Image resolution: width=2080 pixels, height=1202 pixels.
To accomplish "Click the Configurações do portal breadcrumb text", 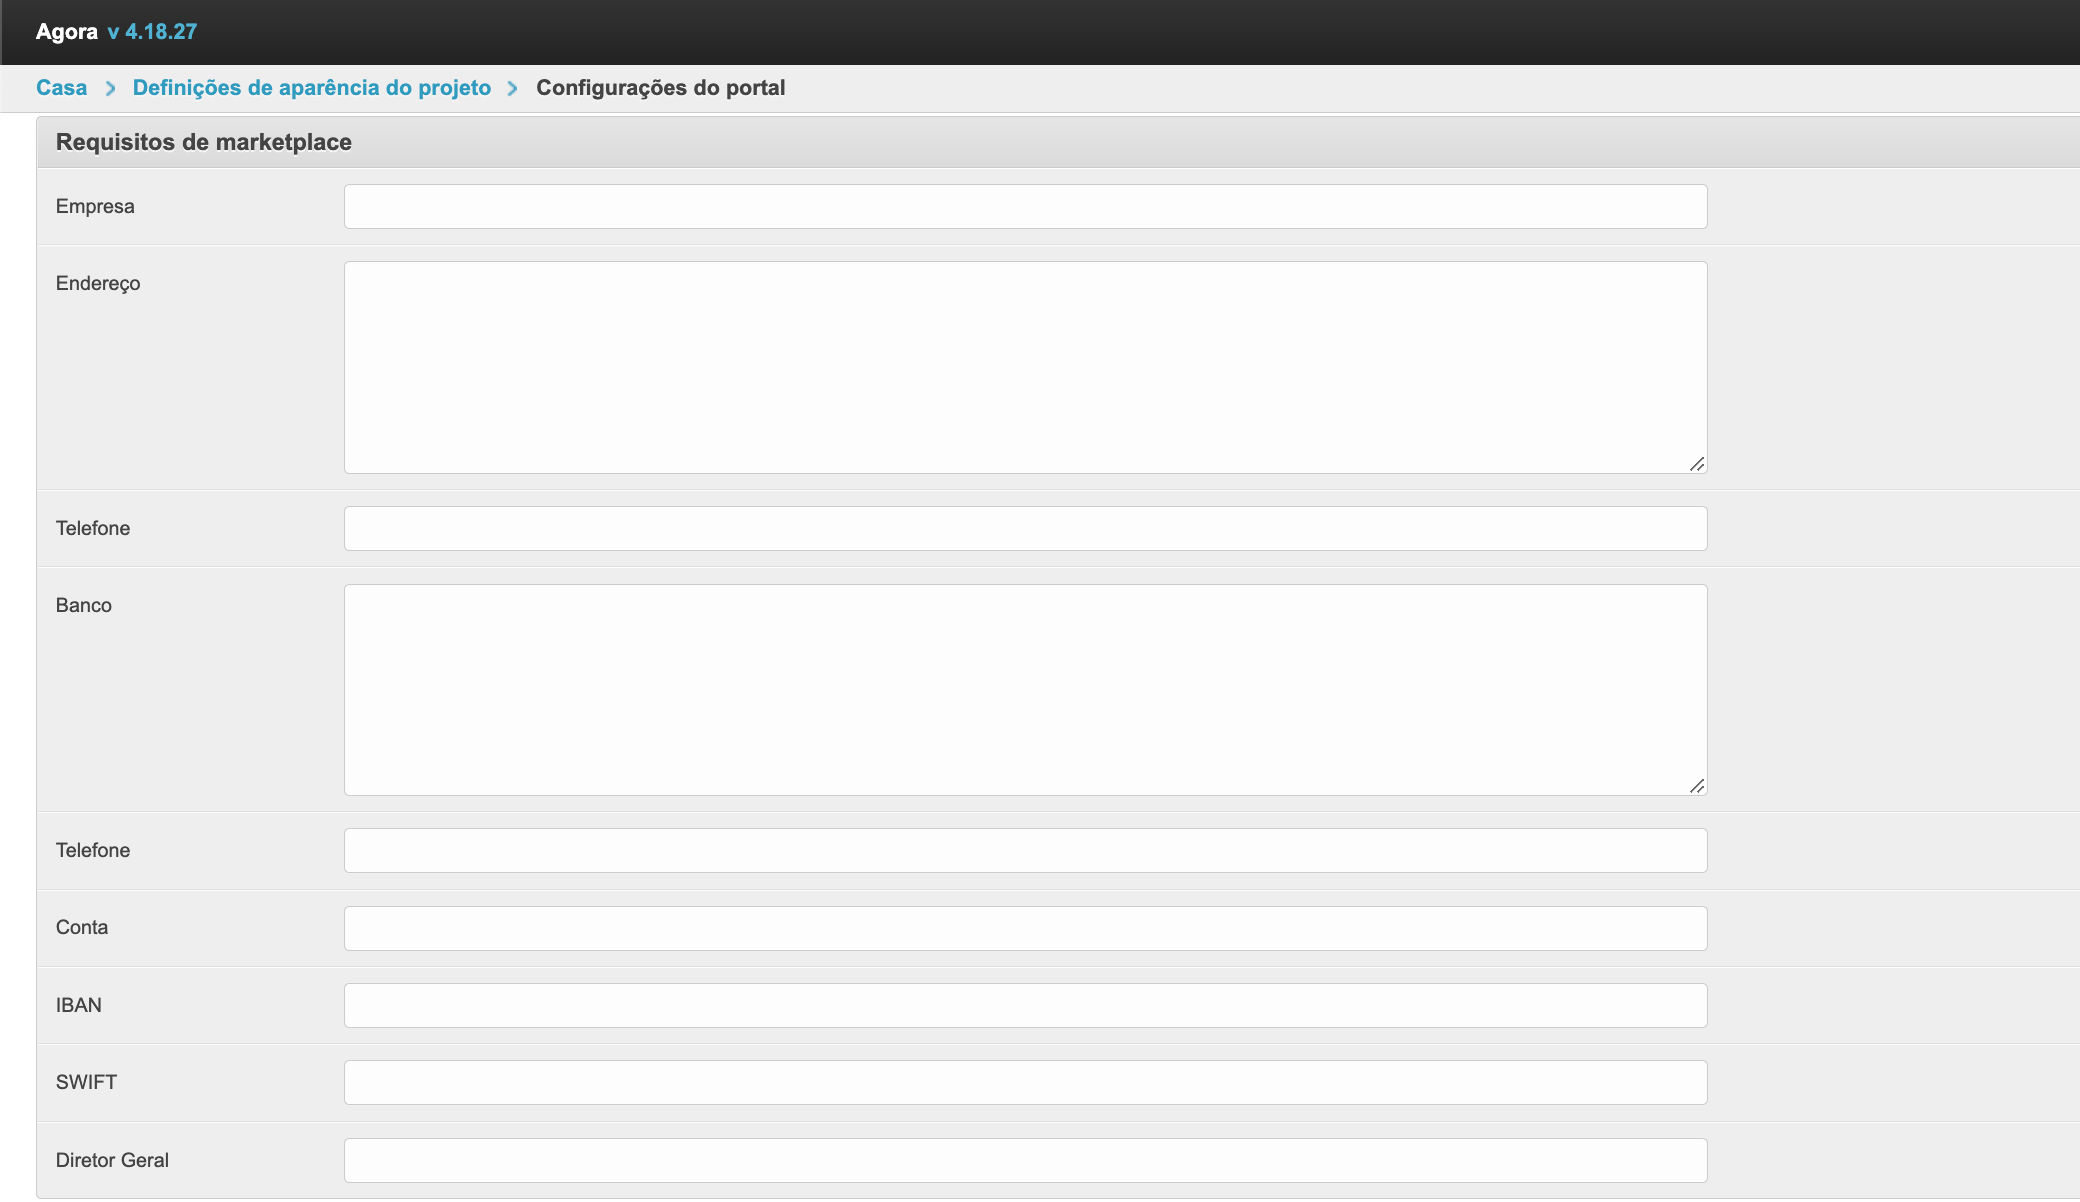I will [660, 88].
